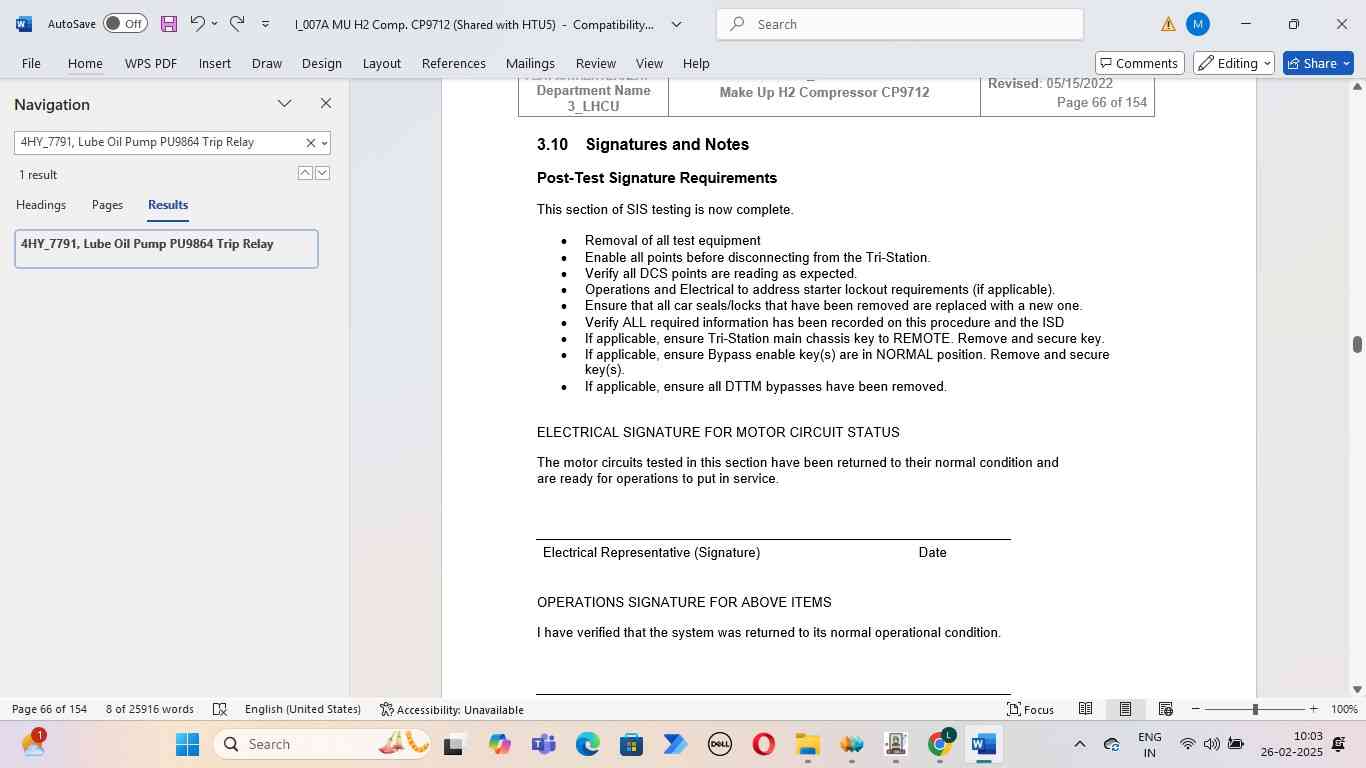Show hidden system tray icons
Viewport: 1366px width, 768px height.
[x=1079, y=744]
